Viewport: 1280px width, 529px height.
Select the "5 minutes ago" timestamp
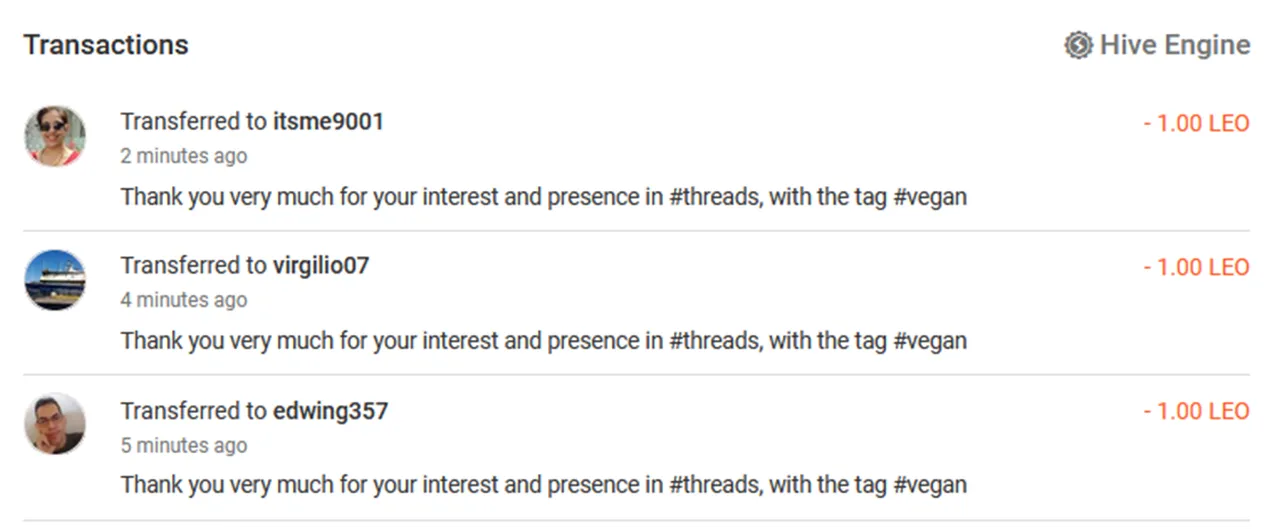point(184,445)
